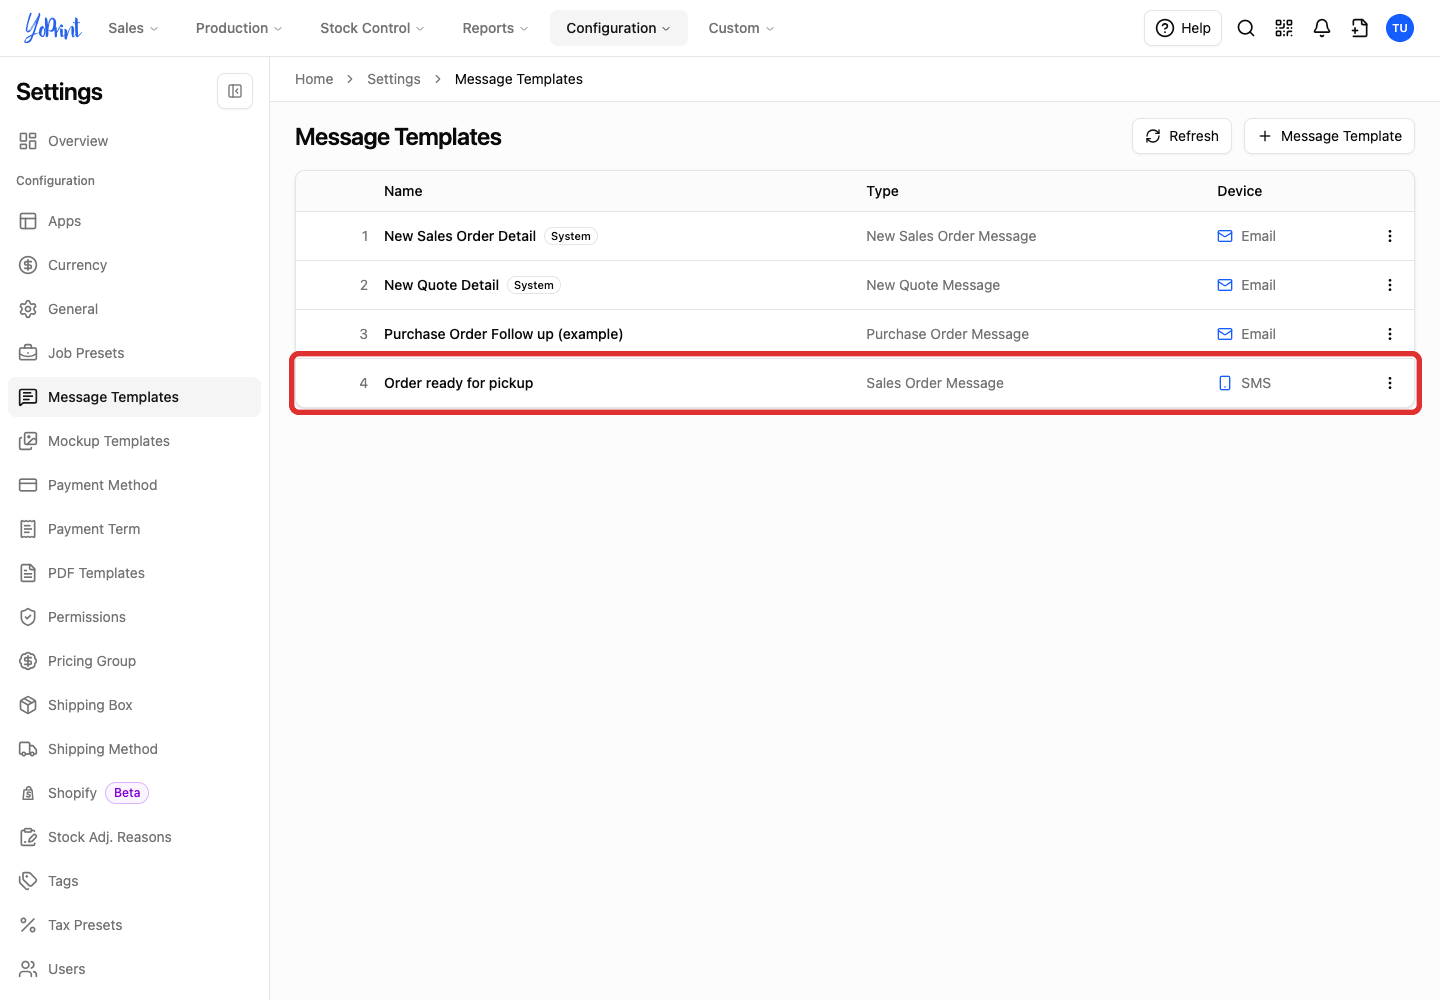
Task: Open row options for New Quote Detail
Action: (x=1390, y=285)
